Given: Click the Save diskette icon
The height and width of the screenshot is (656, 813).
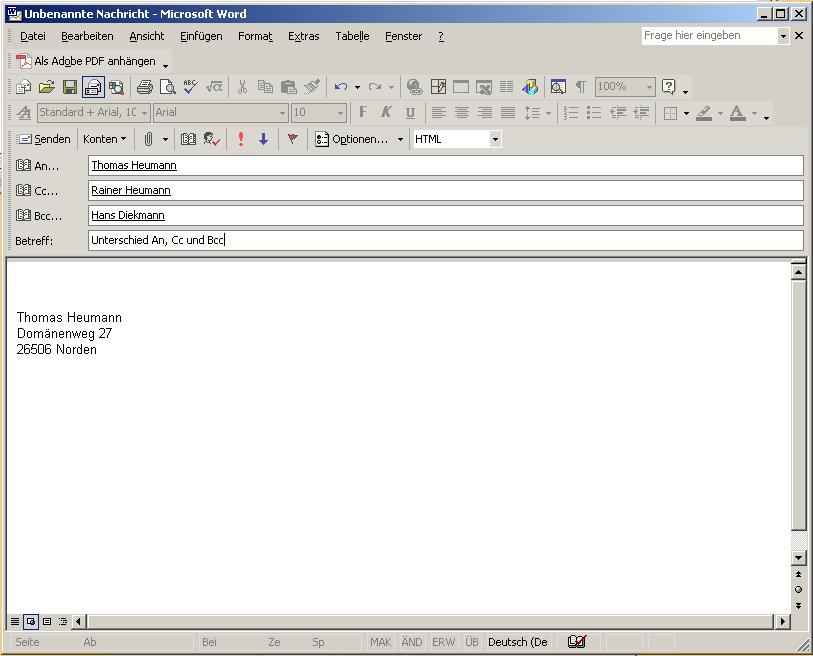Looking at the screenshot, I should coord(70,87).
